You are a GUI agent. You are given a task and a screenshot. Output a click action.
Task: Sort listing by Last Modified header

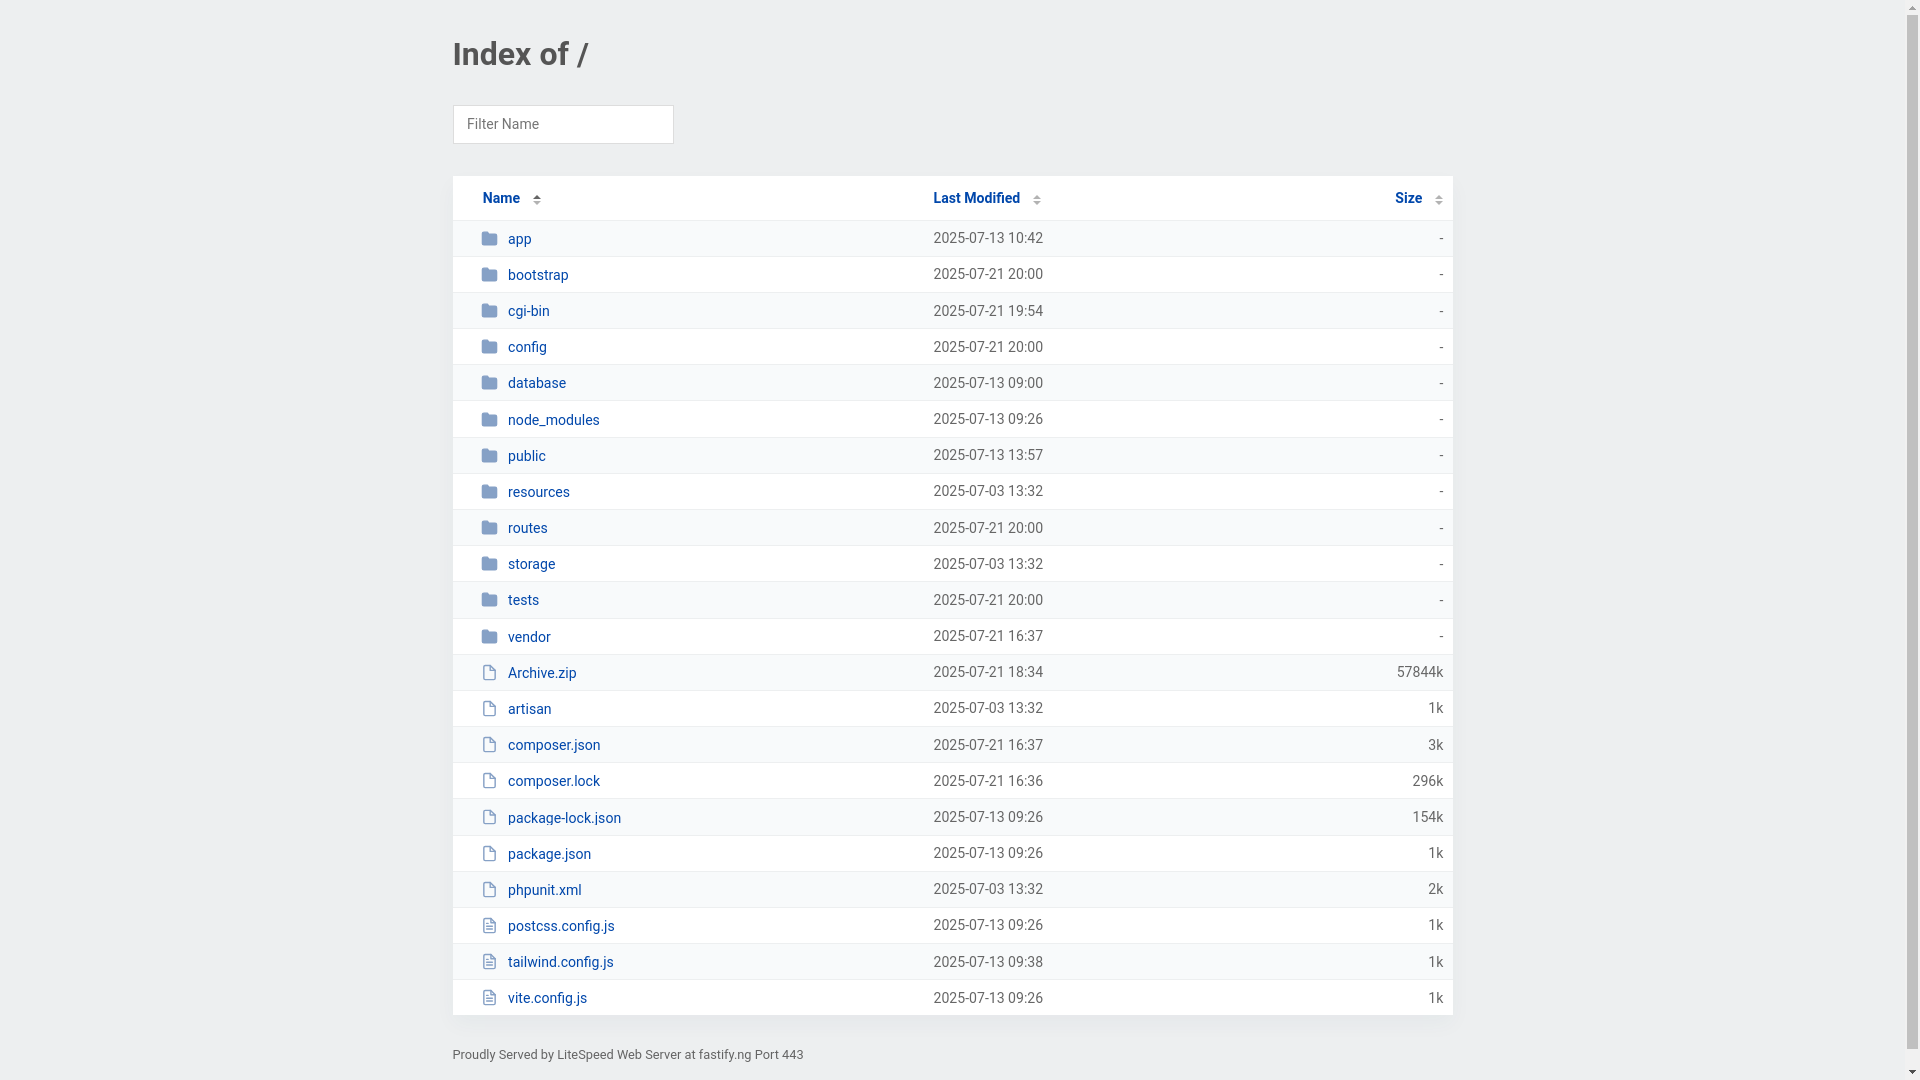(976, 198)
